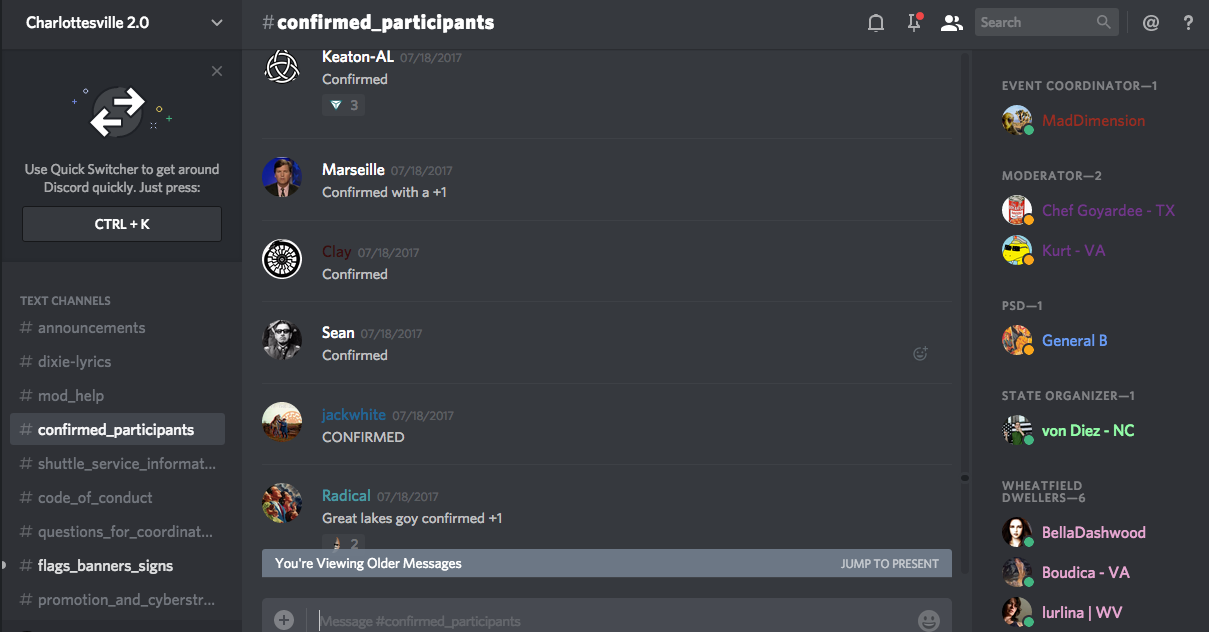Toggle reaction on Radical's message
Image resolution: width=1209 pixels, height=632 pixels.
(343, 543)
